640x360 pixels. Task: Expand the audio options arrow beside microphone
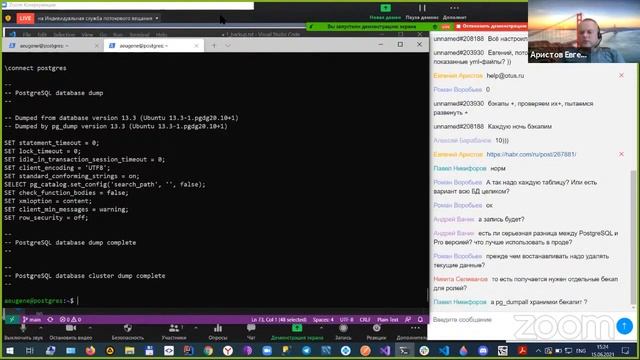tap(40, 328)
